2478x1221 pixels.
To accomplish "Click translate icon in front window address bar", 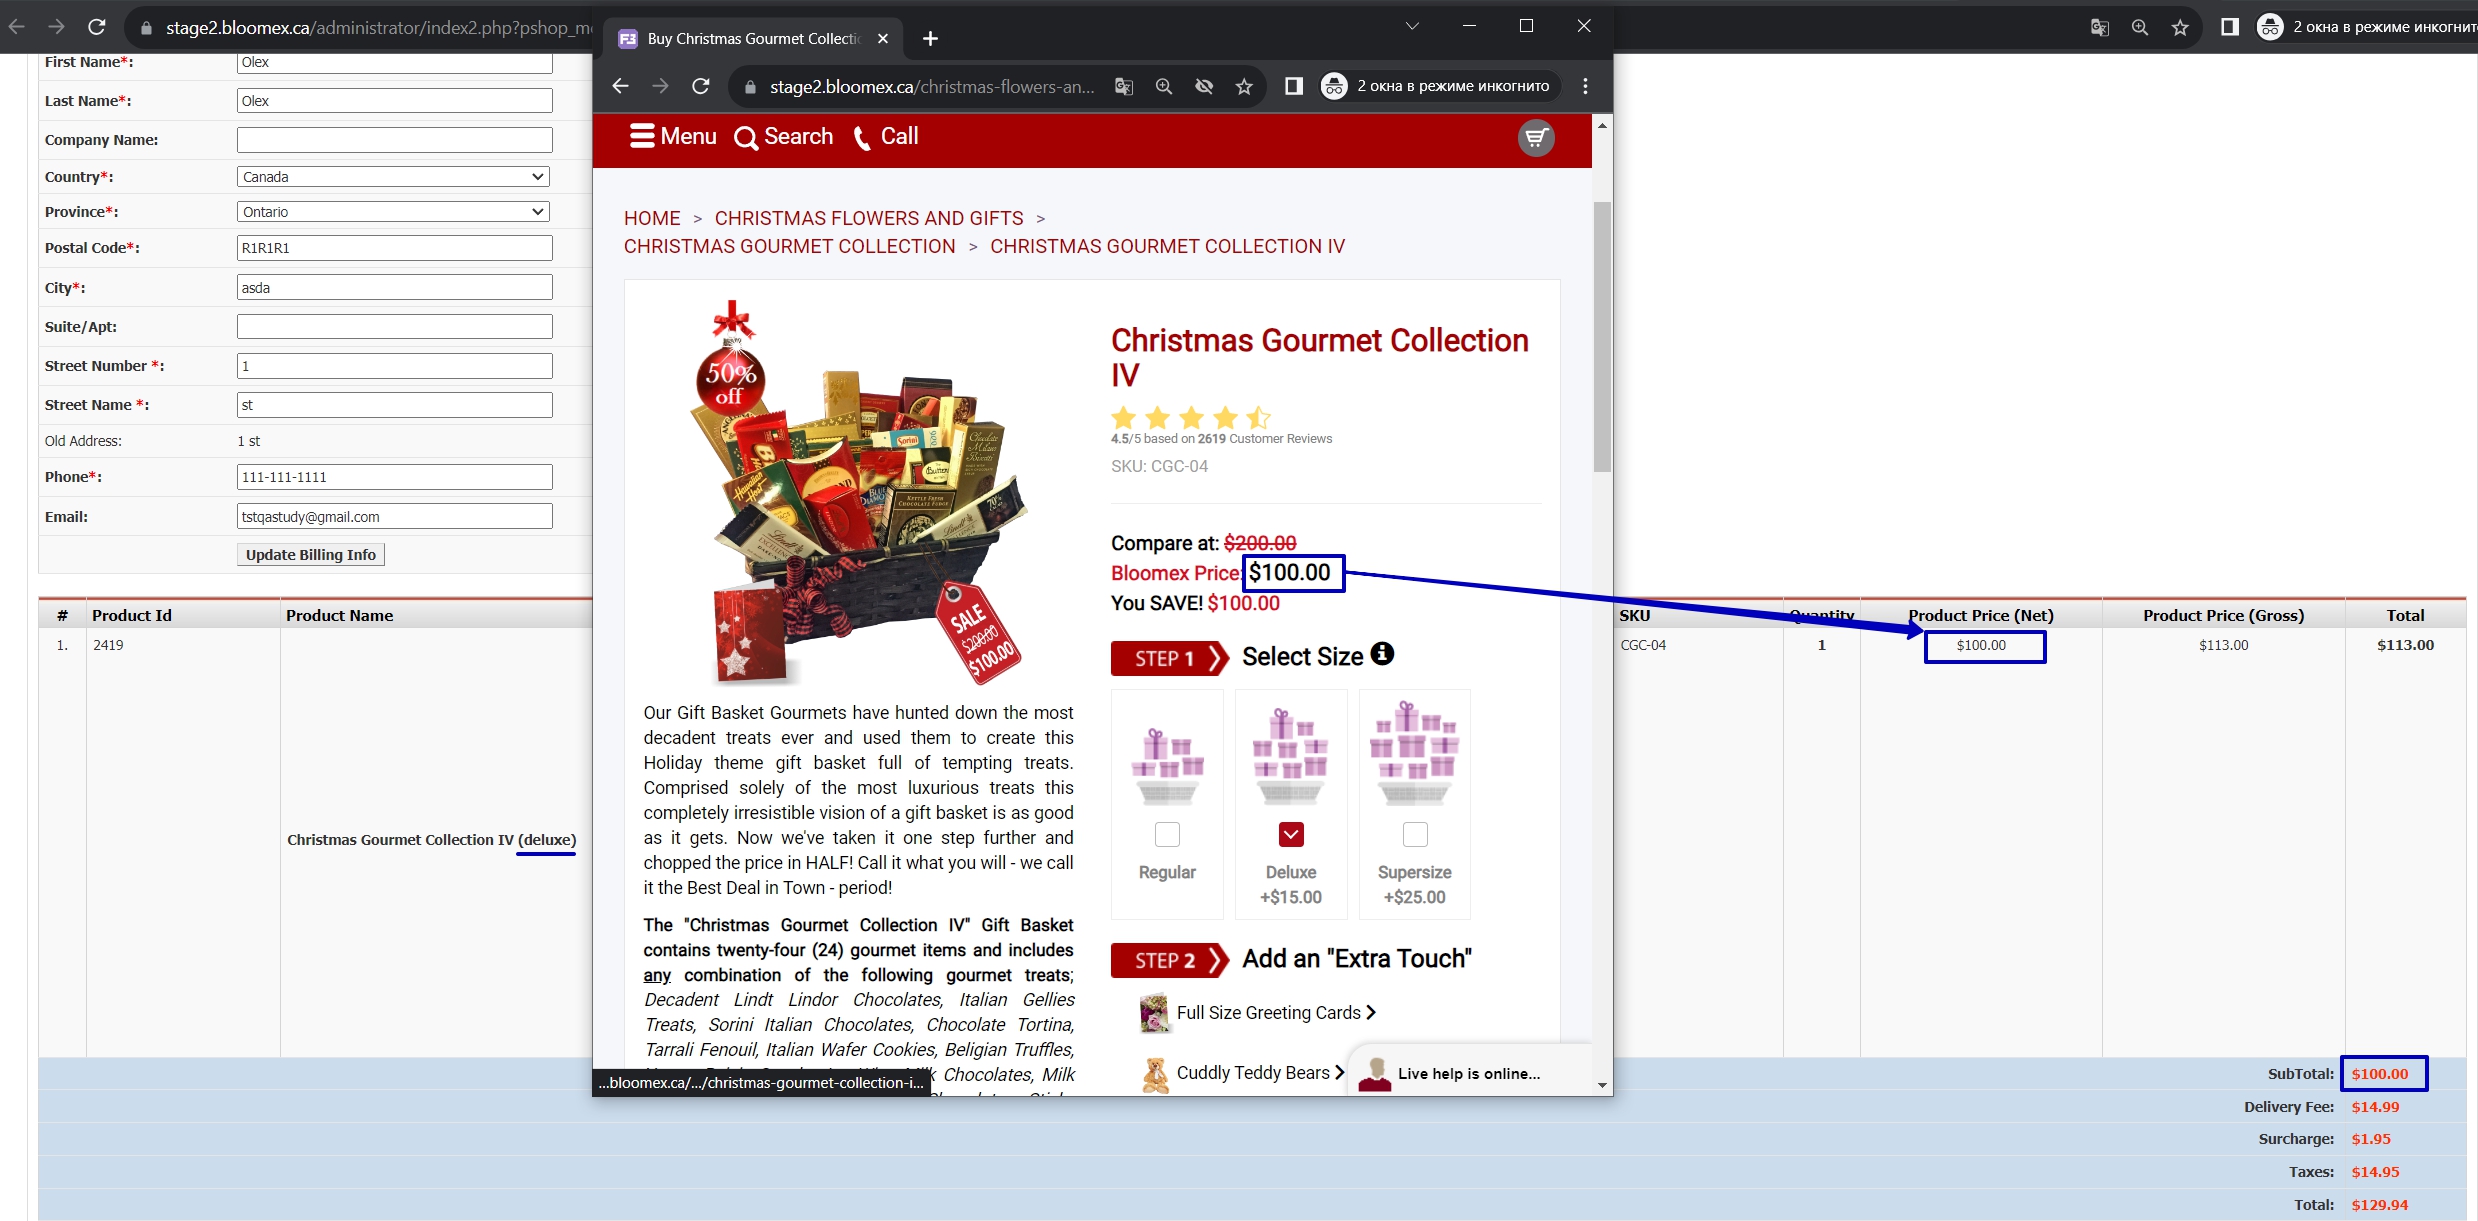I will click(x=1124, y=86).
